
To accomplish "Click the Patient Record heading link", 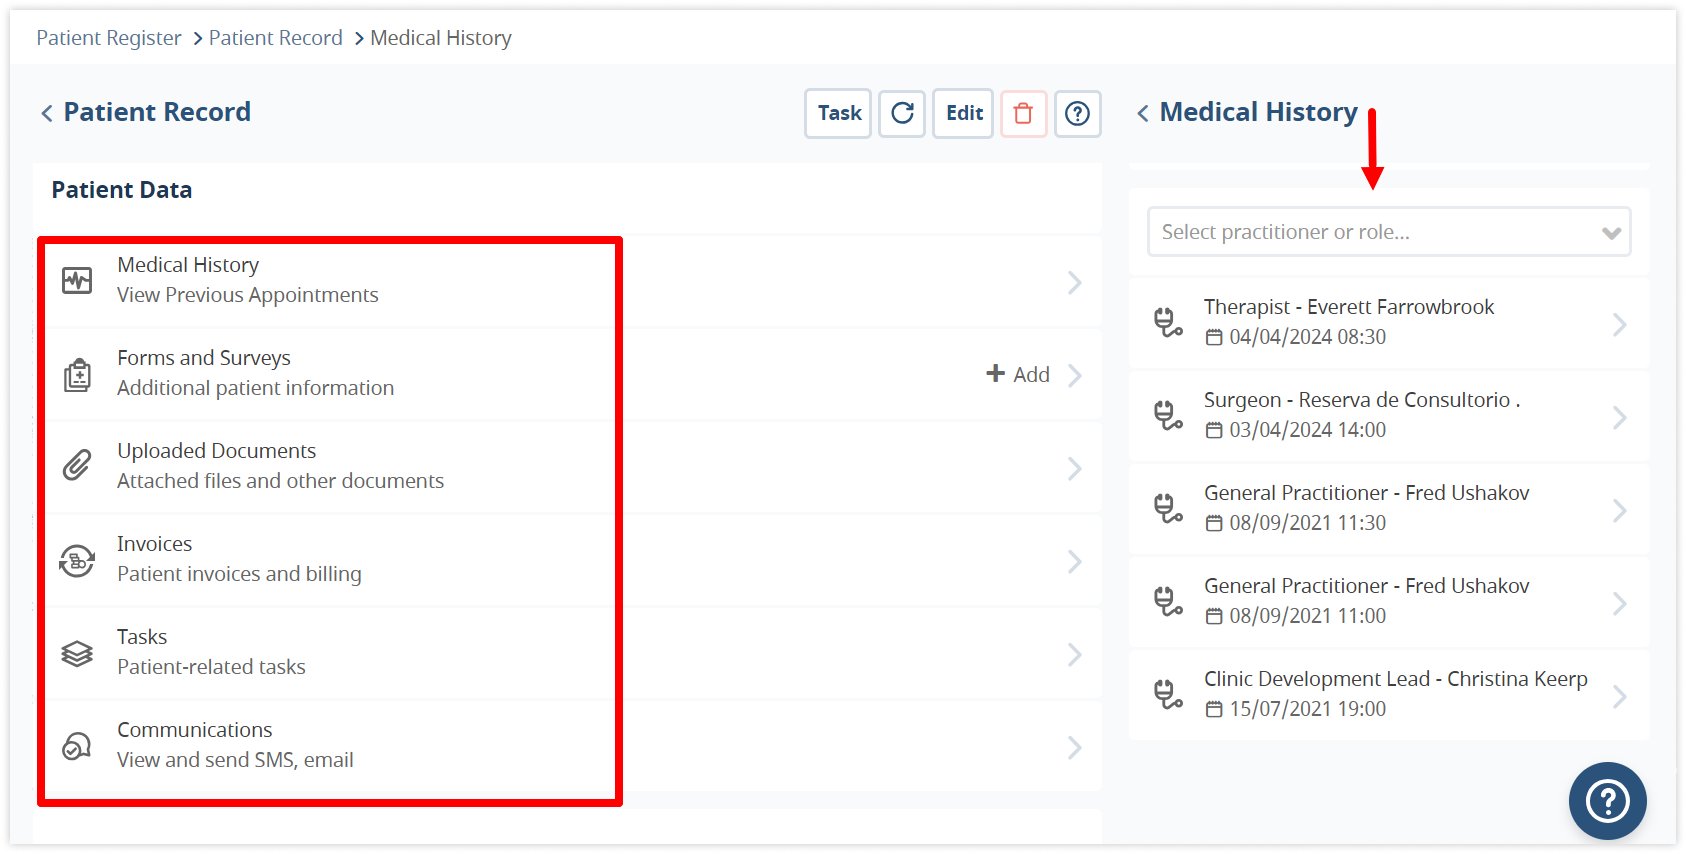I will point(157,112).
